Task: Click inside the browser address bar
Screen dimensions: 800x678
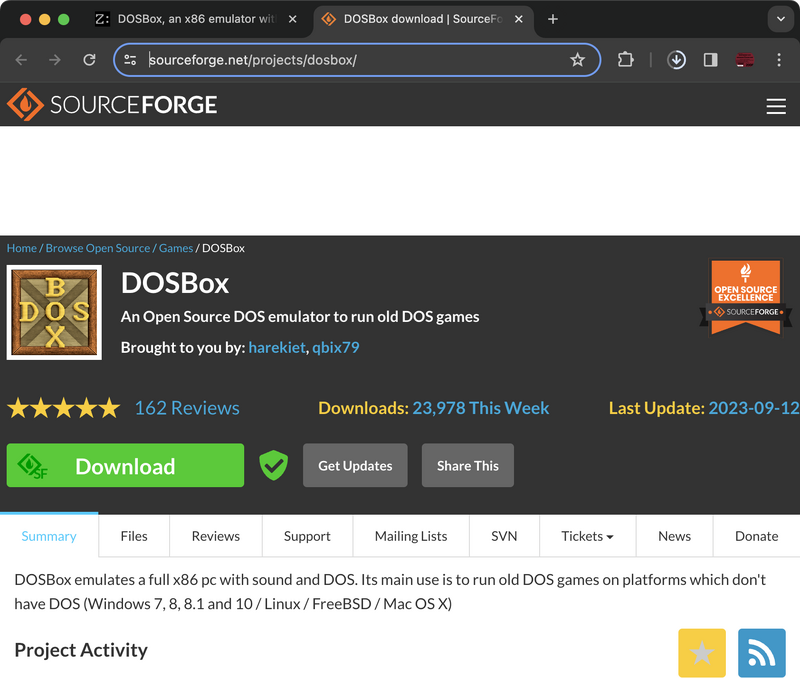Action: click(300, 60)
